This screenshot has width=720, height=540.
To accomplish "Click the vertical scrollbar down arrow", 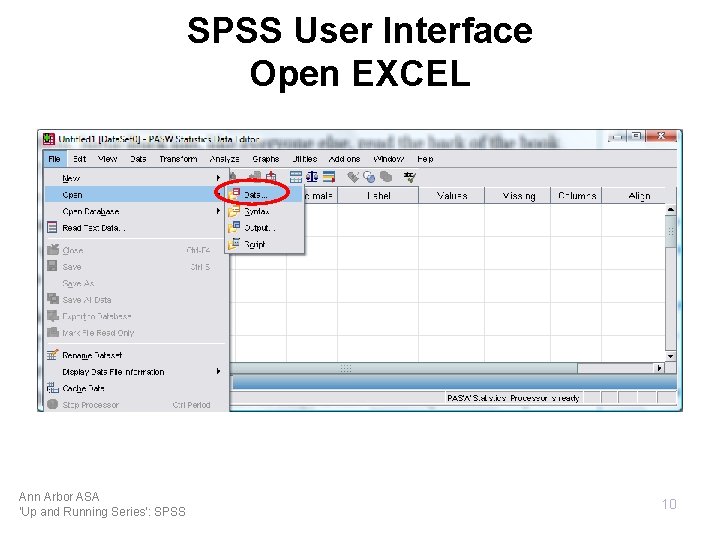I will point(670,356).
